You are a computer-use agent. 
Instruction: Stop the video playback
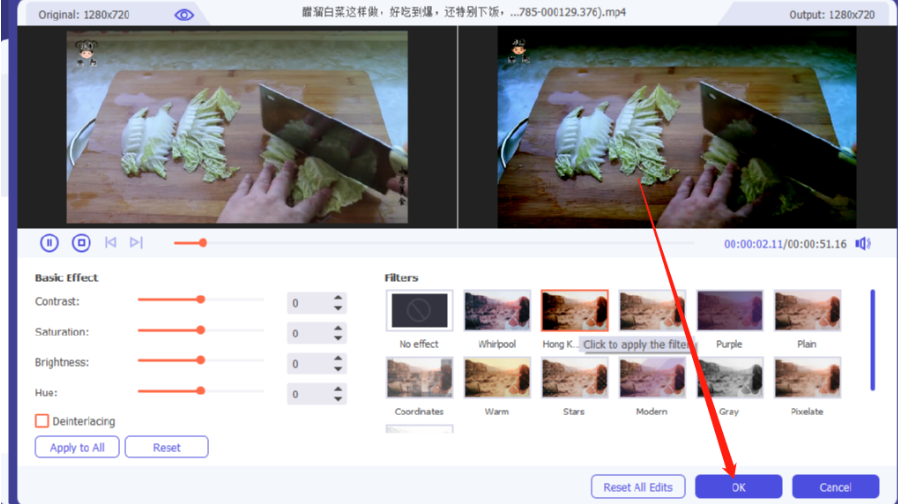coord(81,243)
